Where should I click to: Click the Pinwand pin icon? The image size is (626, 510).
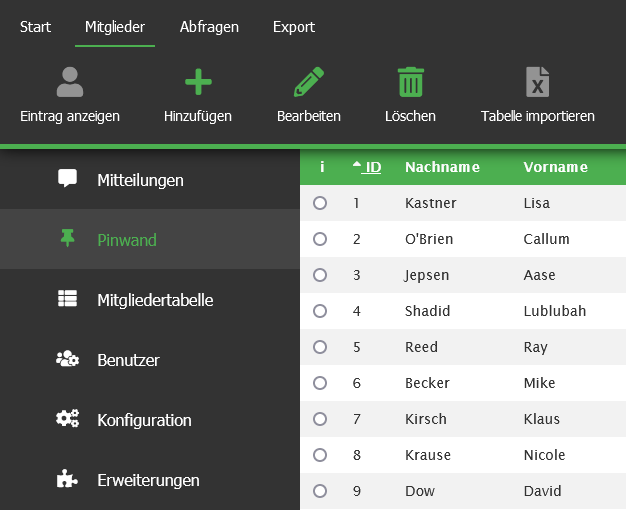tap(67, 239)
